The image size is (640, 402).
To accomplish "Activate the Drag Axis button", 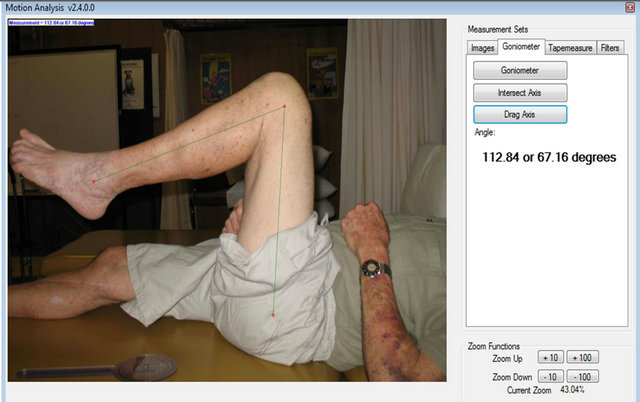I will point(519,114).
